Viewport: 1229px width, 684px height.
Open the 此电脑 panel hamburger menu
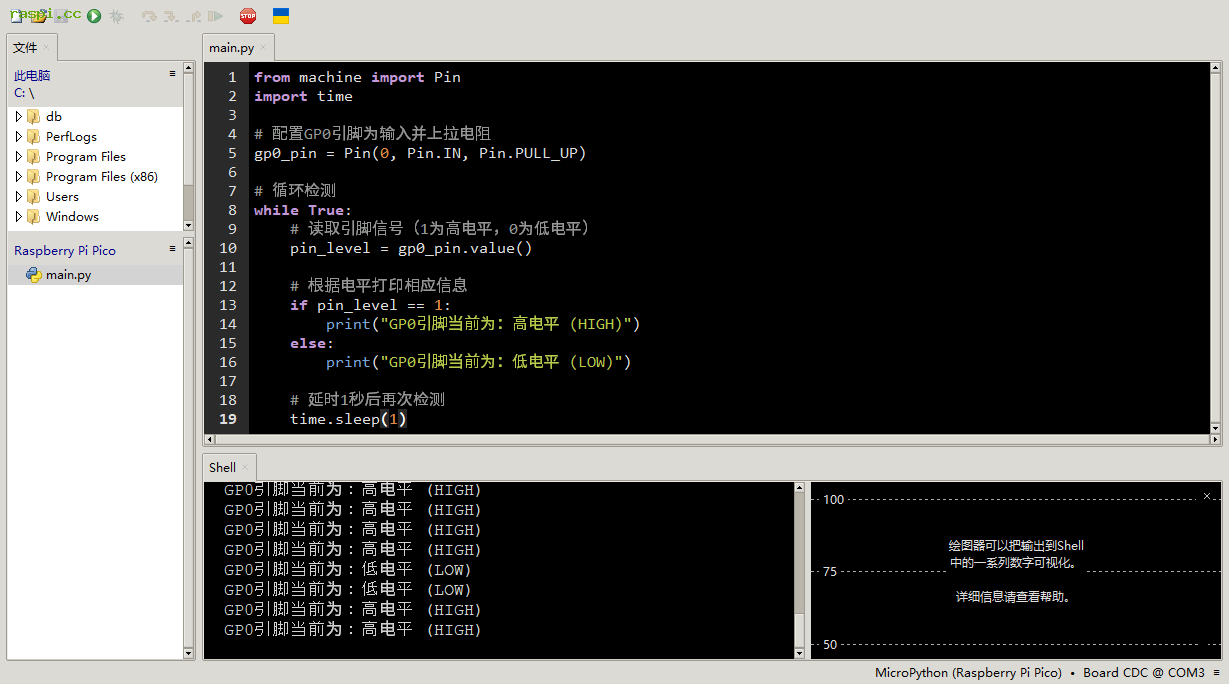tap(172, 74)
